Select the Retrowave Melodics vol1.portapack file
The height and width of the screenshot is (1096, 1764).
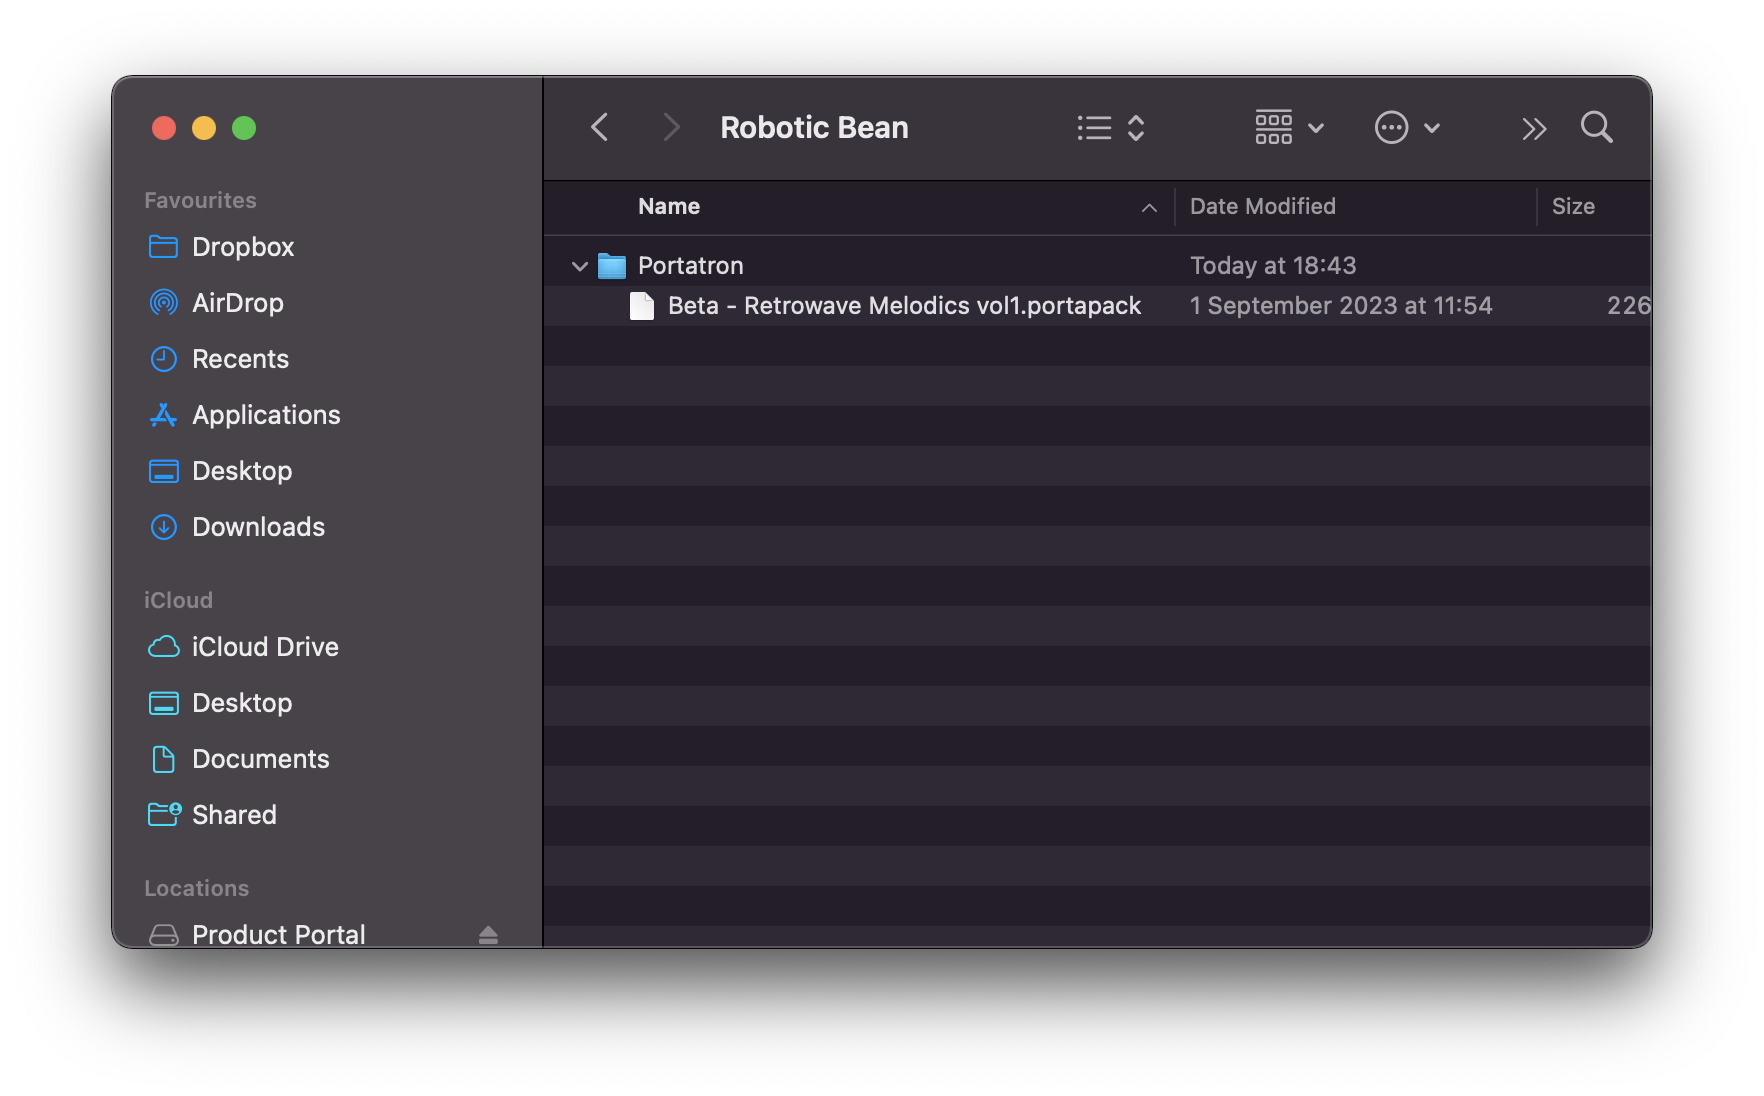pyautogui.click(x=904, y=306)
